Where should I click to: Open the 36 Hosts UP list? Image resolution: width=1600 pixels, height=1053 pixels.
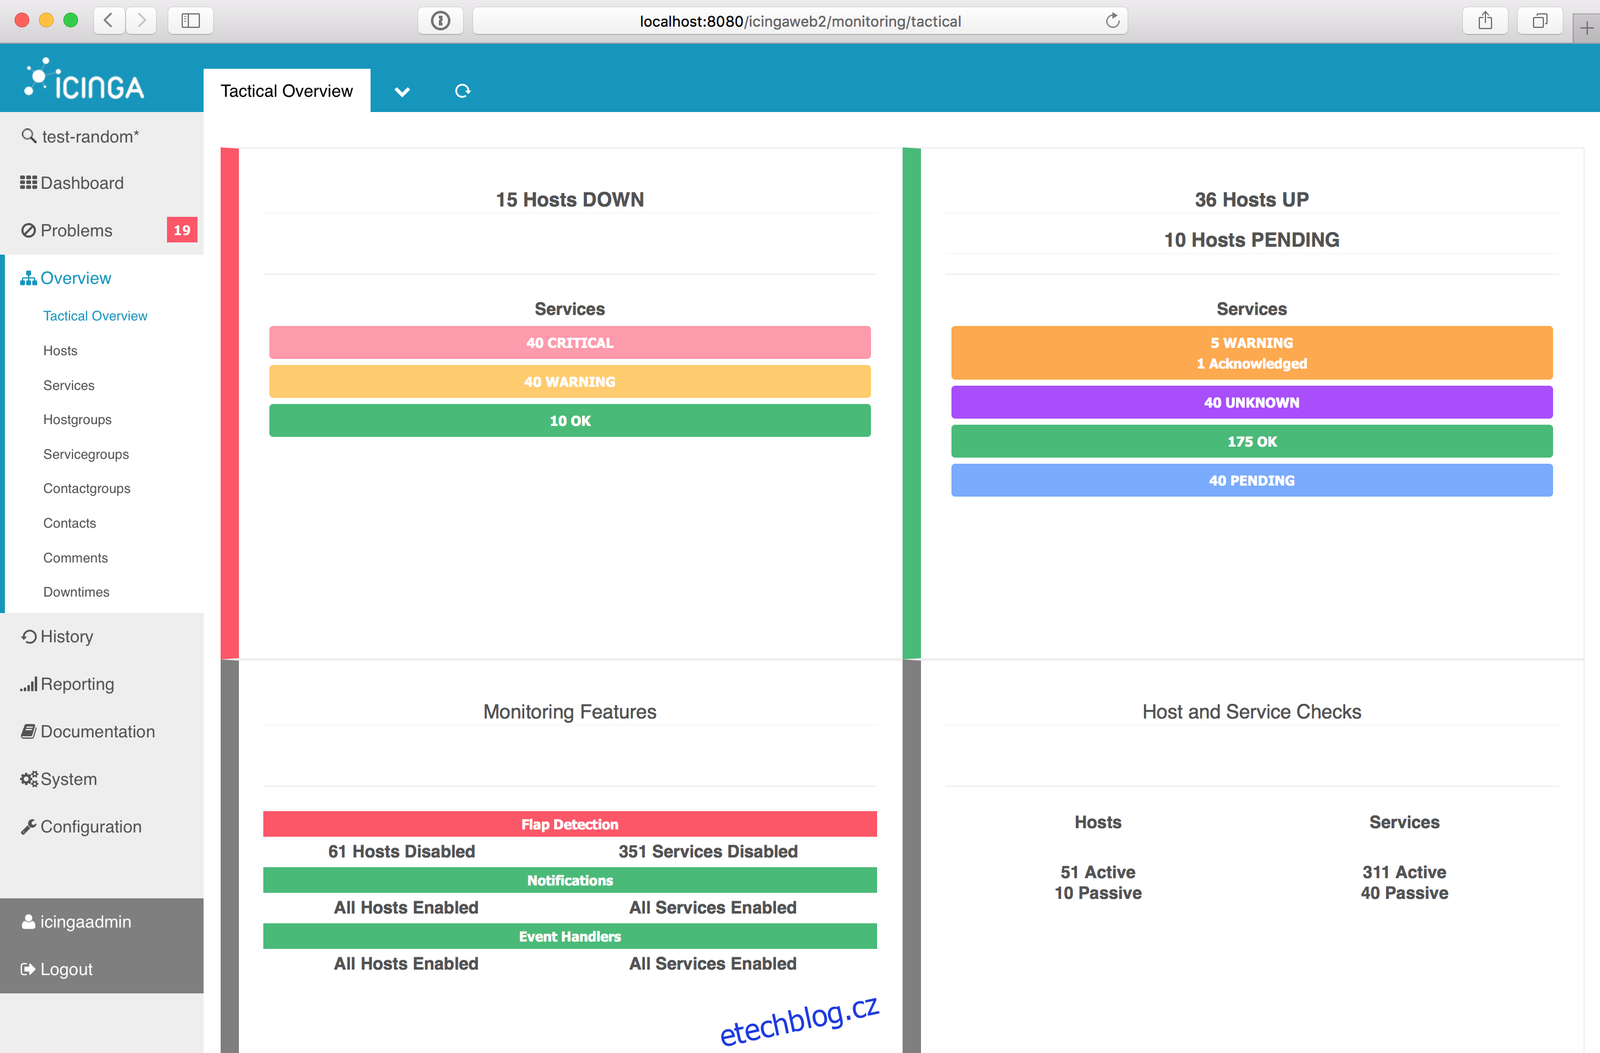[1252, 200]
